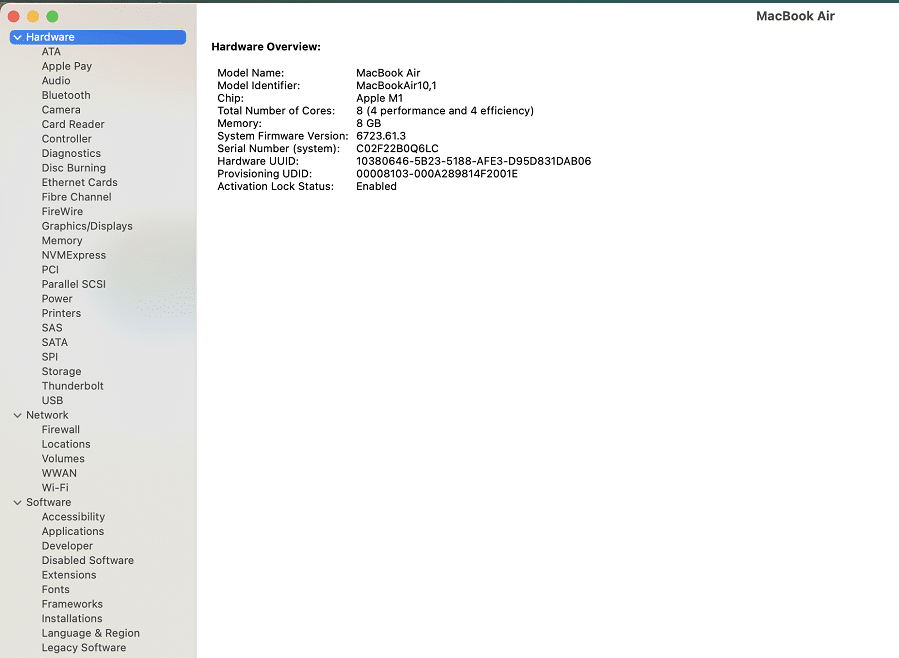The width and height of the screenshot is (899, 658).
Task: Select USB in the Hardware list
Action: [x=52, y=400]
